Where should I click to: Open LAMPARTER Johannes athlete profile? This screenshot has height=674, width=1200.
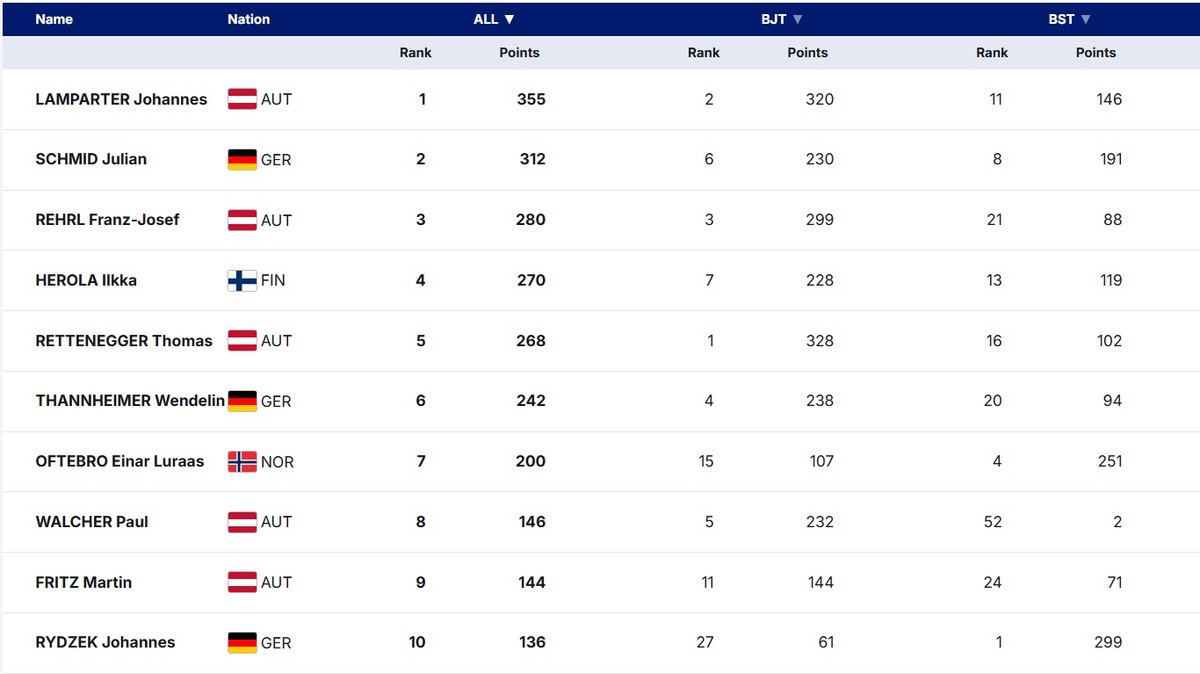coord(121,99)
